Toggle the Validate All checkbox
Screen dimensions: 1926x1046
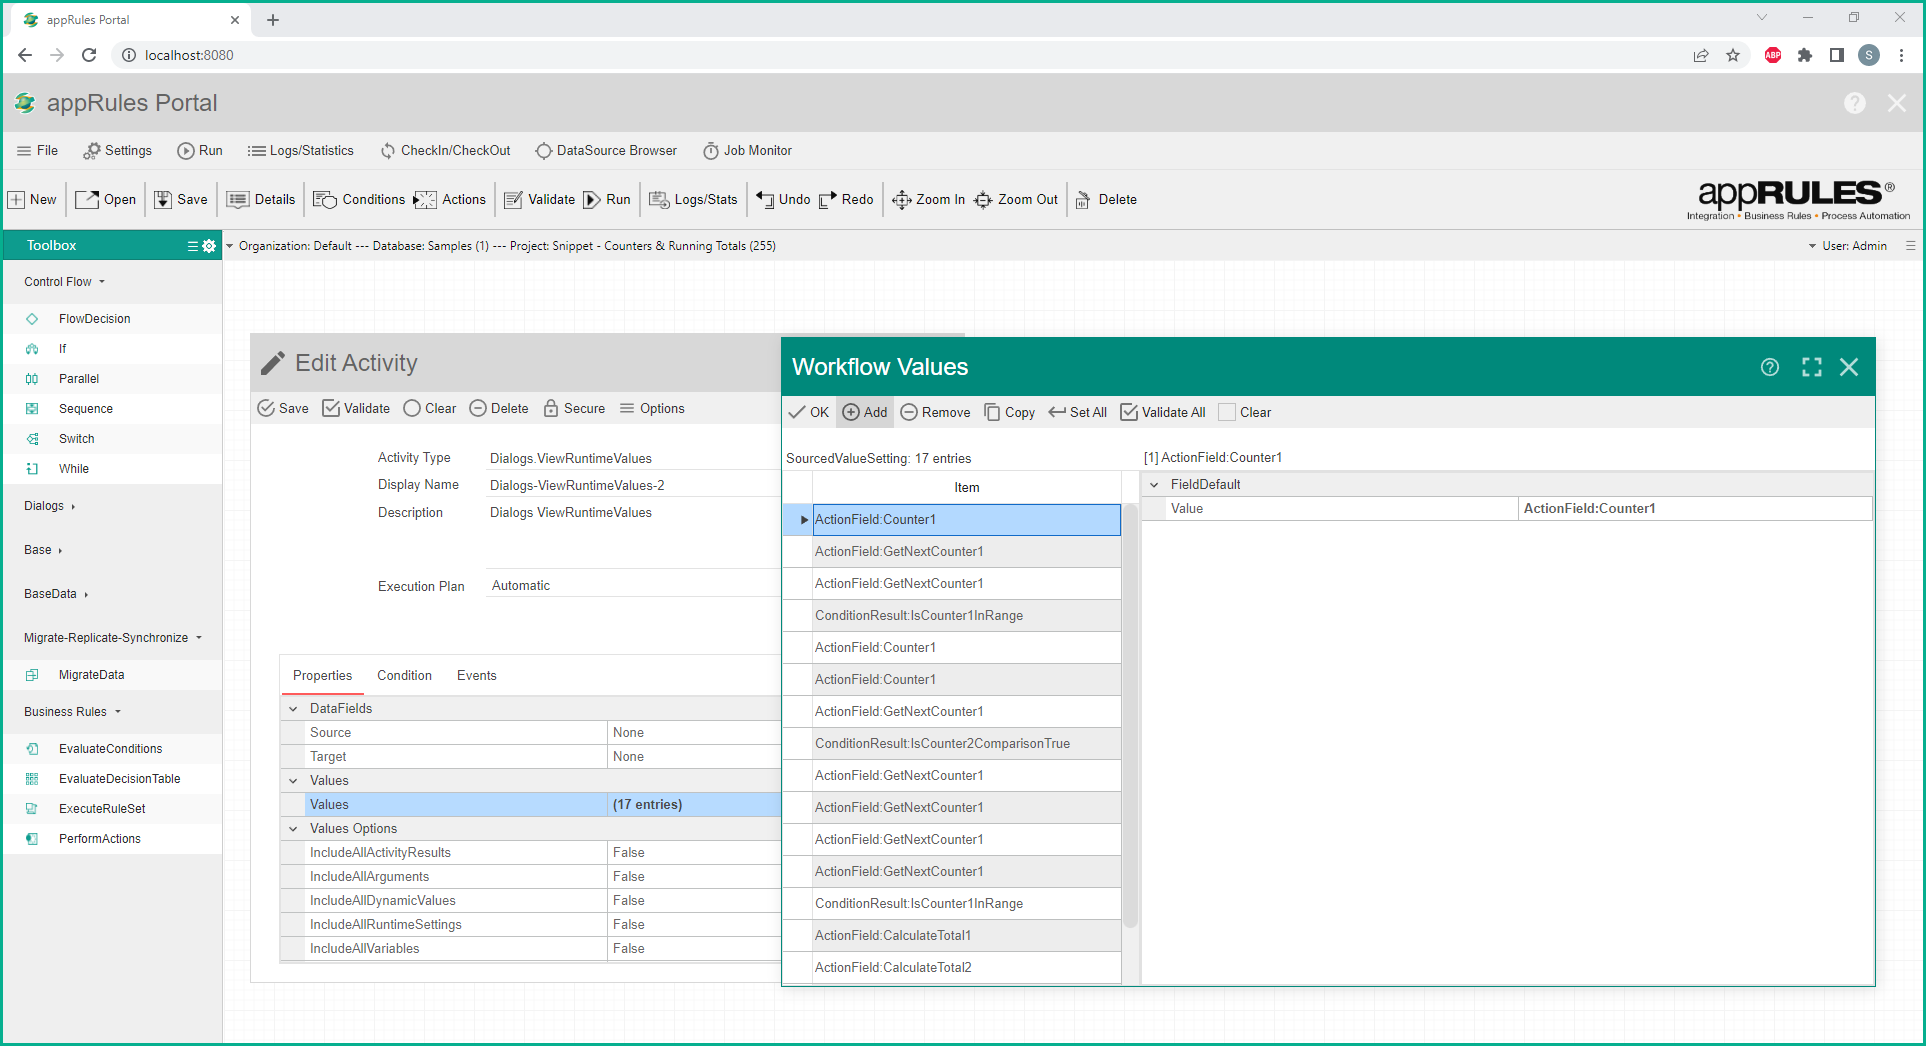coord(1129,413)
